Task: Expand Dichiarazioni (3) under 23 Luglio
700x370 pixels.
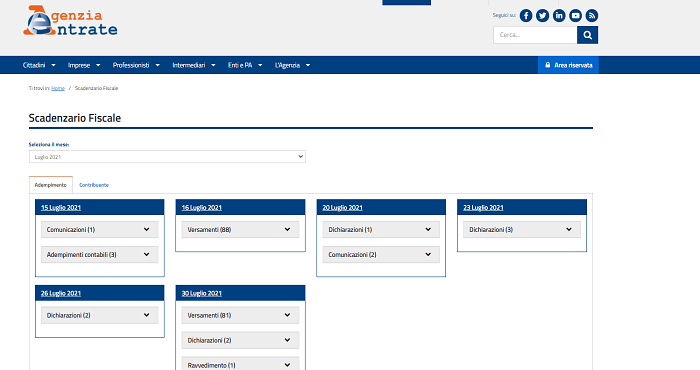Action: click(x=522, y=229)
